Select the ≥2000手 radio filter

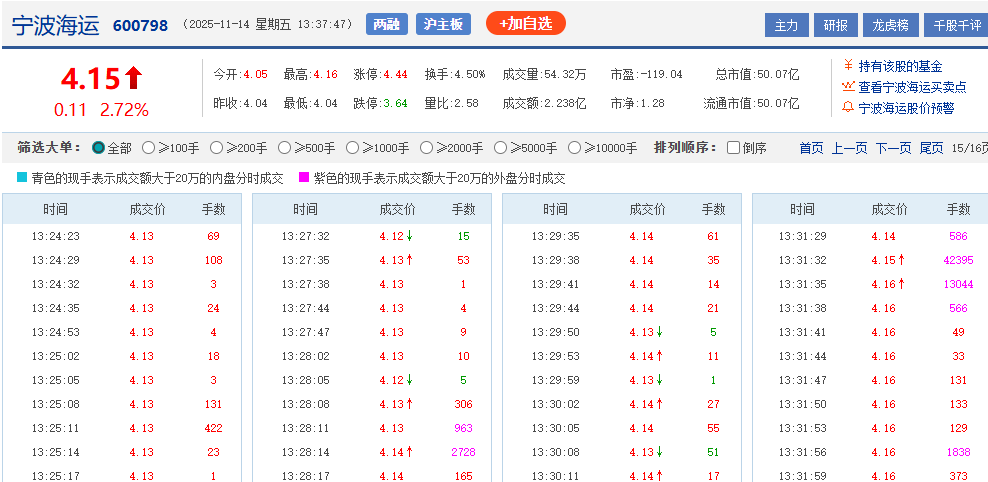click(426, 148)
